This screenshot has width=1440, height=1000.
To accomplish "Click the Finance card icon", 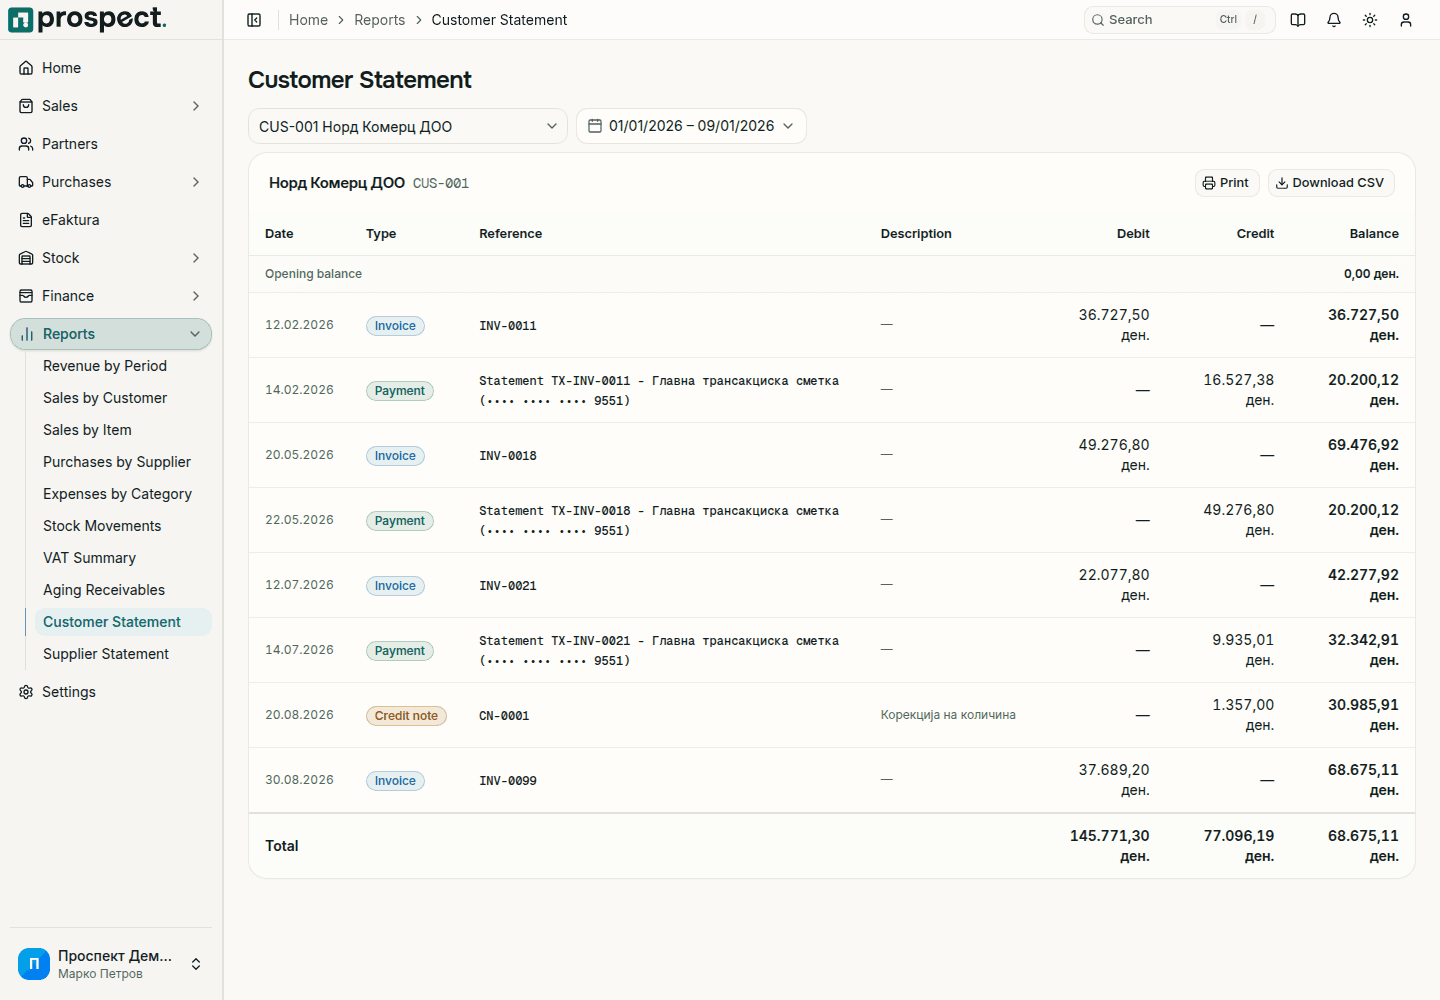I will (26, 296).
